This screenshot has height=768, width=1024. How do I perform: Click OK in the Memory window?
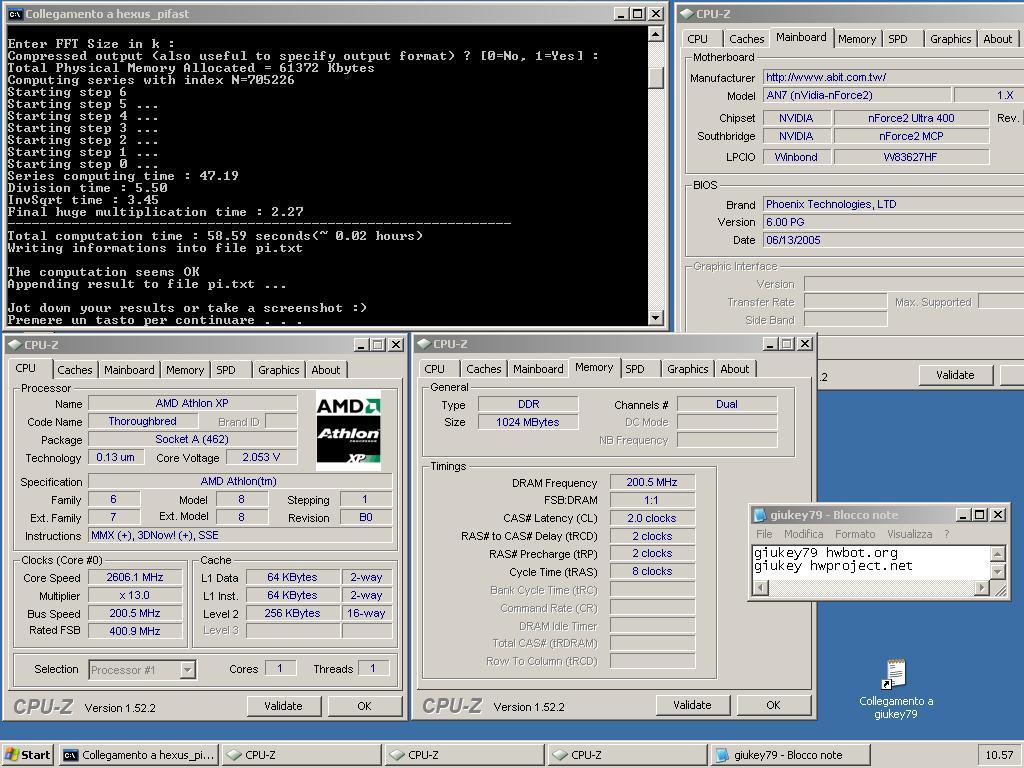[x=773, y=705]
